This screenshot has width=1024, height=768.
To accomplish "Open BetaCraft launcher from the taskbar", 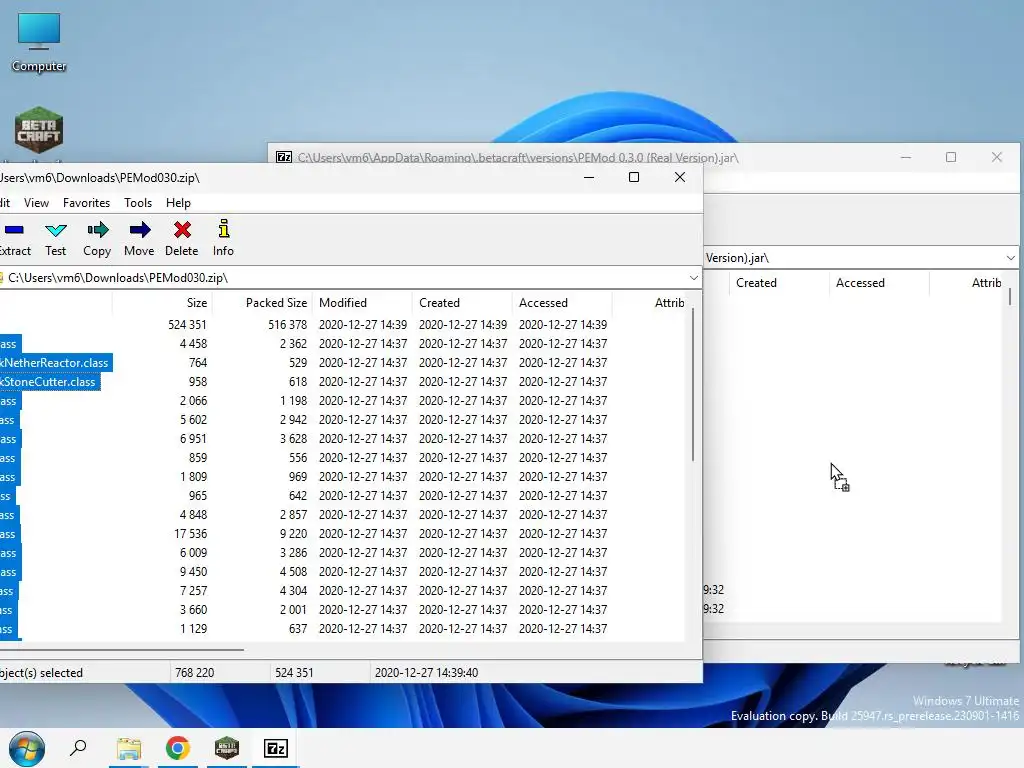I will coord(227,748).
